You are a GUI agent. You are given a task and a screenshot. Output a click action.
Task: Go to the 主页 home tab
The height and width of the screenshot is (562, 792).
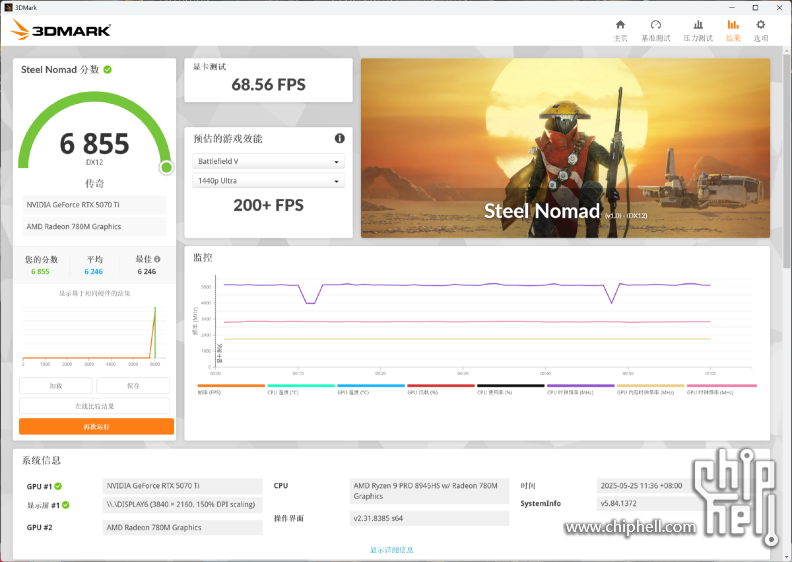coord(620,31)
